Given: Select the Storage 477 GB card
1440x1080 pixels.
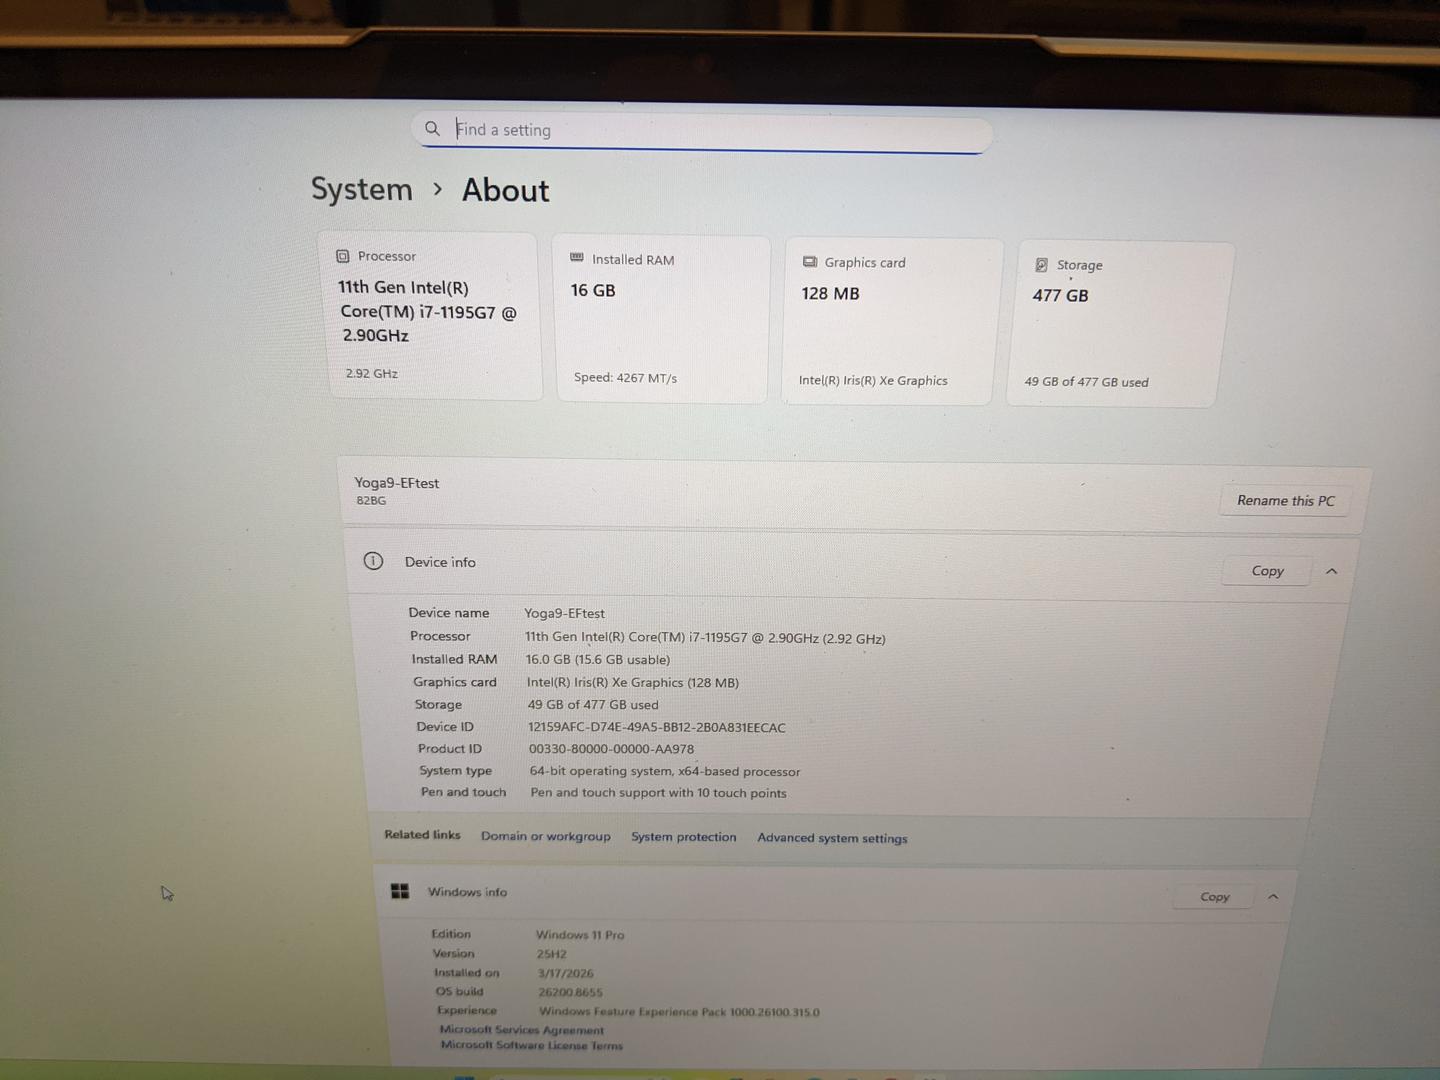Looking at the screenshot, I should pyautogui.click(x=1121, y=324).
